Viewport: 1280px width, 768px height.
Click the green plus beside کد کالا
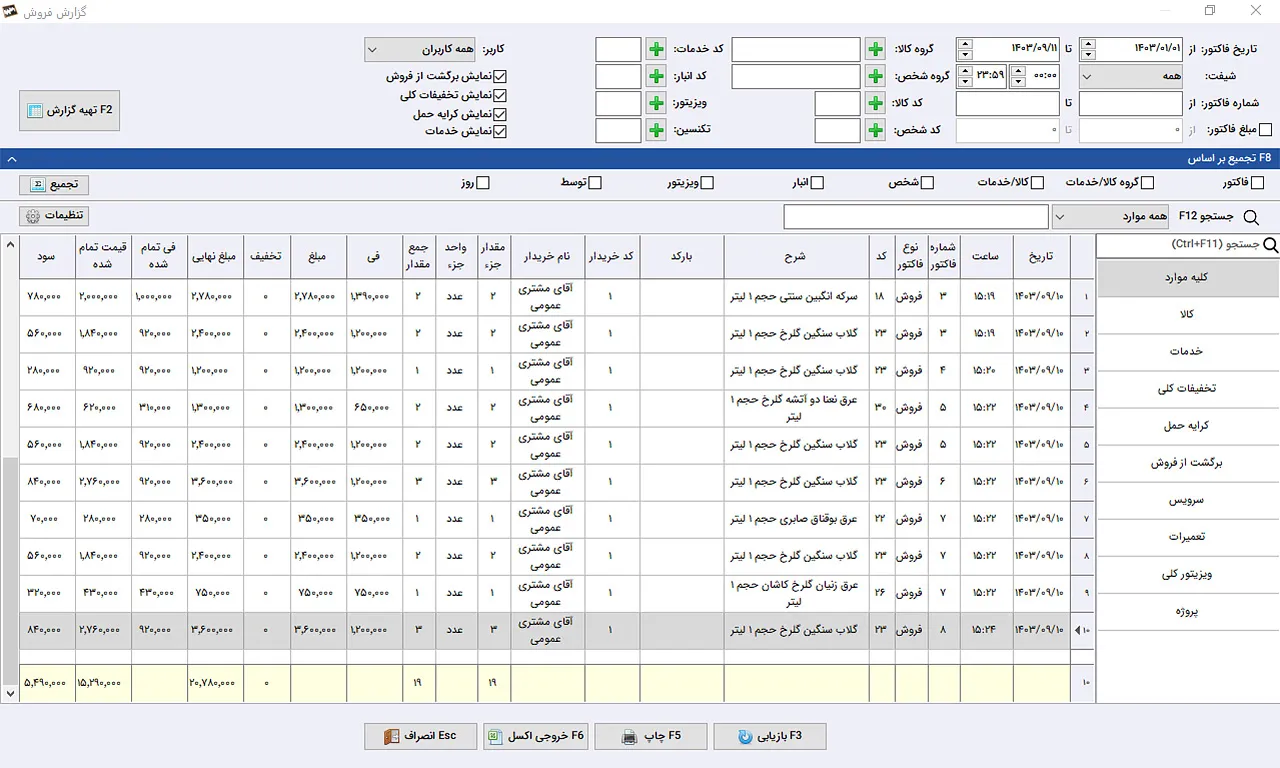[875, 103]
